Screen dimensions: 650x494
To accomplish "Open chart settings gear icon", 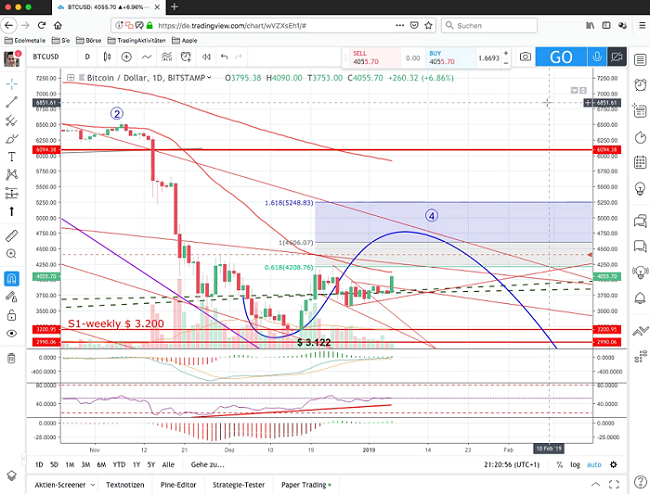I will [x=614, y=465].
